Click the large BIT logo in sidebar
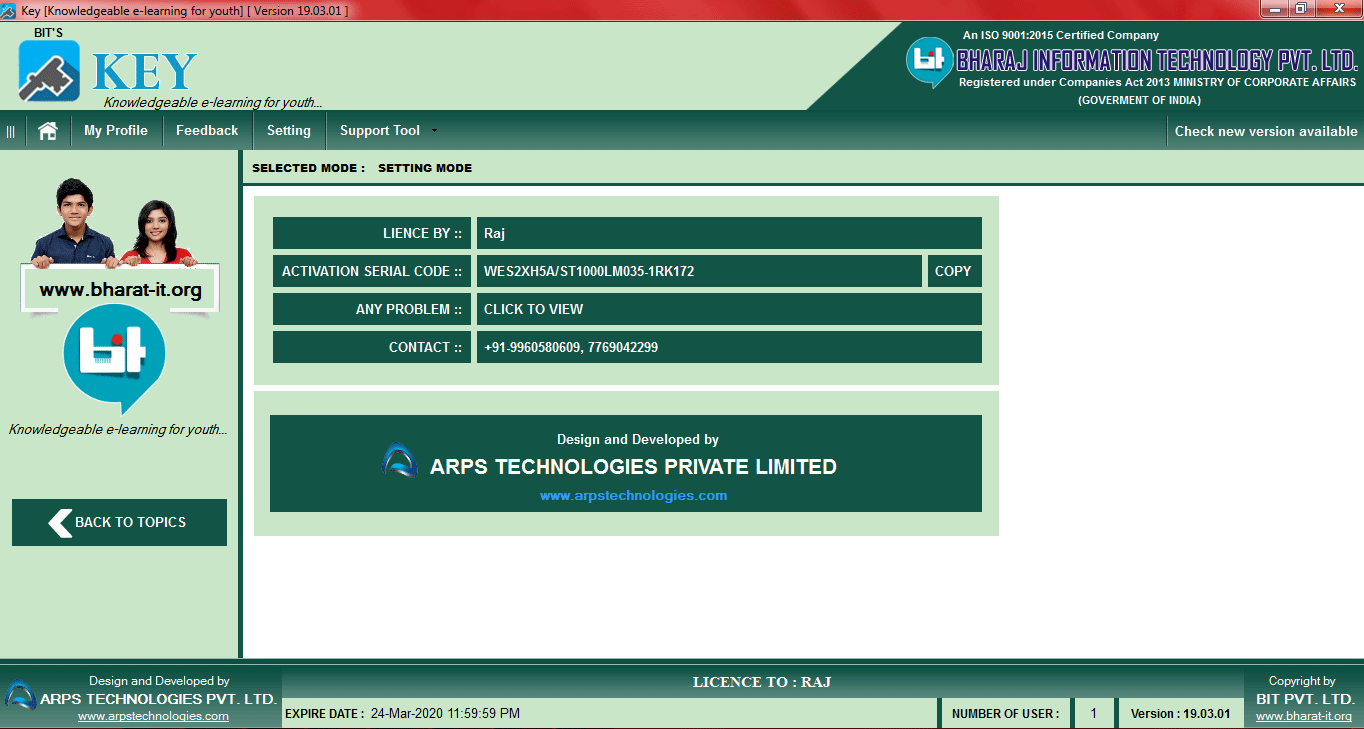This screenshot has height=729, width=1364. 113,358
